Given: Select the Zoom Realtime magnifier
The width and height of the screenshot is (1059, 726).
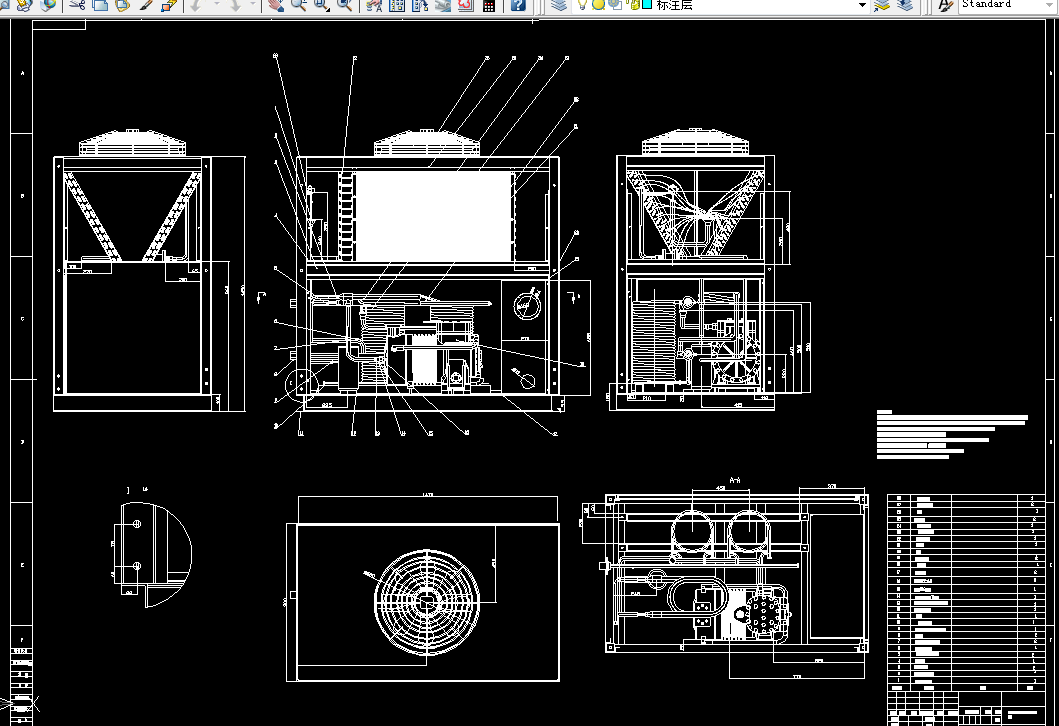Looking at the screenshot, I should click(298, 5).
